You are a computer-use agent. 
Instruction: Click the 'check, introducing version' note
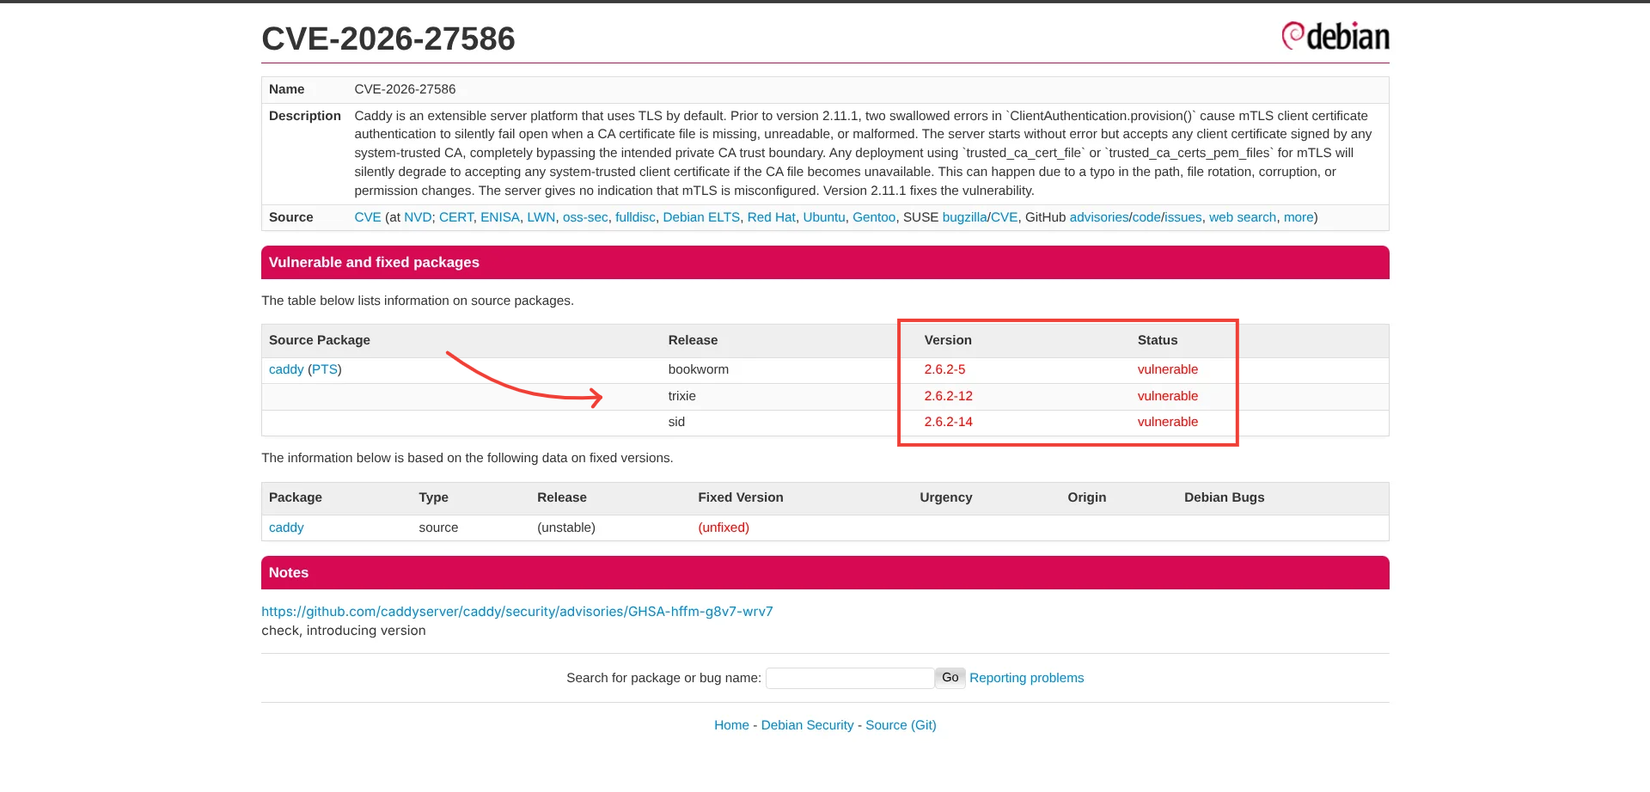coord(343,631)
